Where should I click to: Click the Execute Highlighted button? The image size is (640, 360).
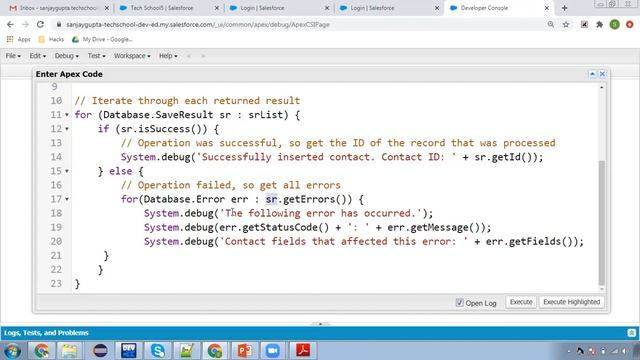coord(571,302)
